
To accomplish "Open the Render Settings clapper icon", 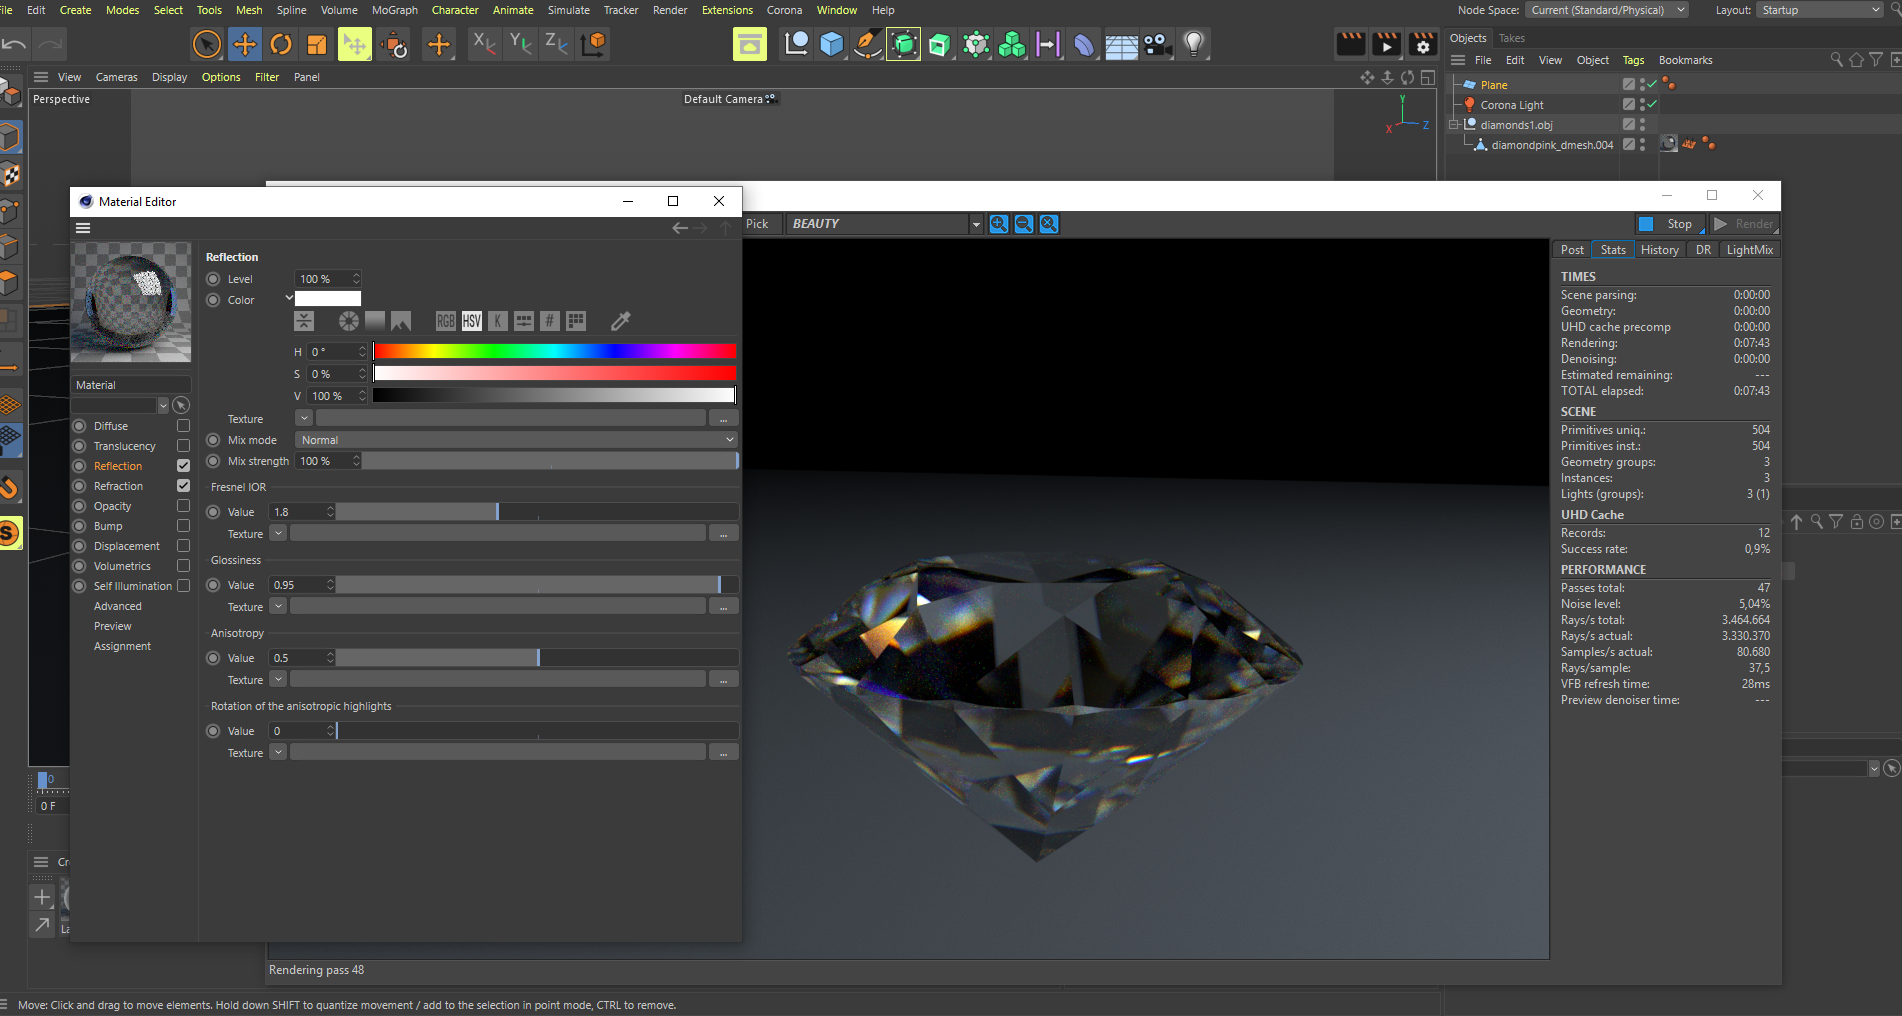I will [x=1423, y=44].
